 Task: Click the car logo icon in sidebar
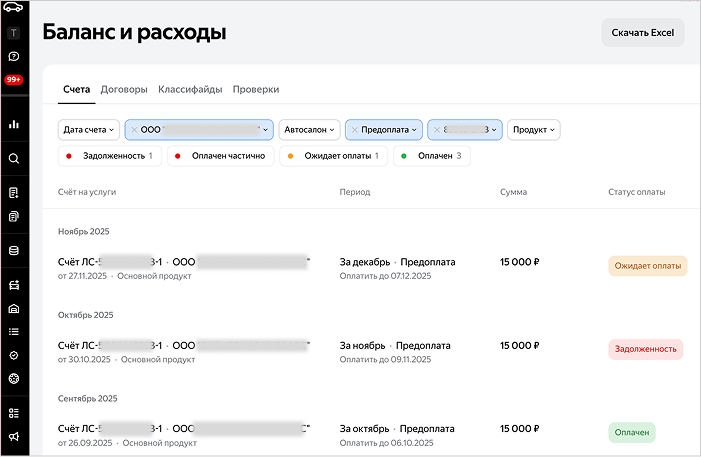click(x=13, y=7)
